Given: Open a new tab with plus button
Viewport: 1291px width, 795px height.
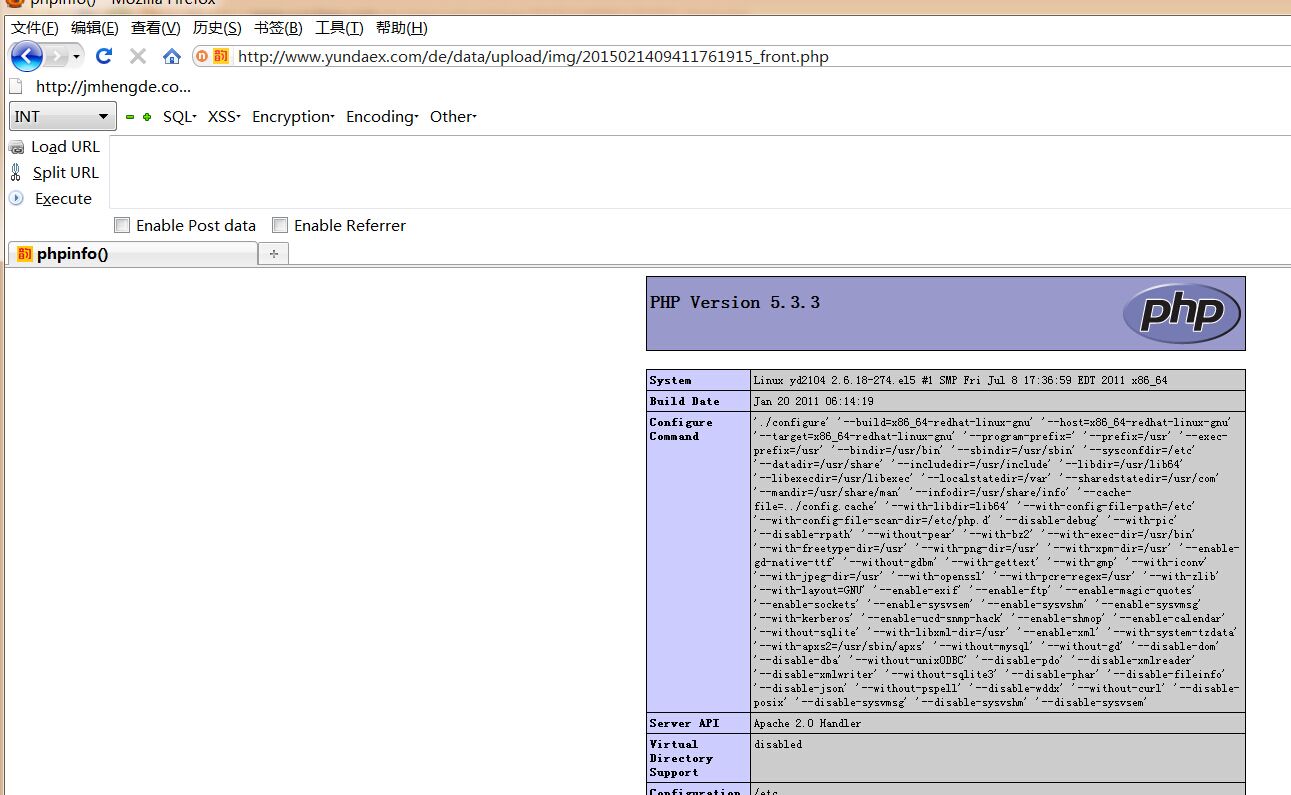Looking at the screenshot, I should (273, 254).
